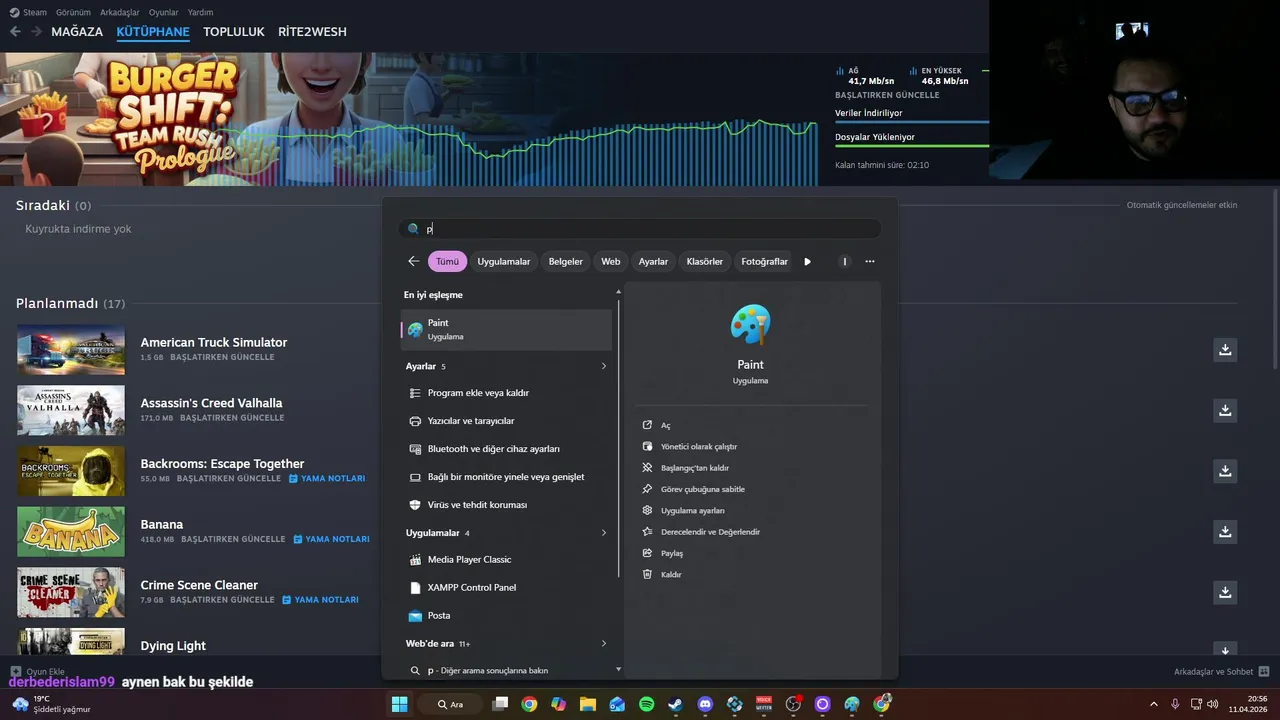Open Yazıcılar ve tarayıcılar setting
The image size is (1280, 720).
coord(506,421)
